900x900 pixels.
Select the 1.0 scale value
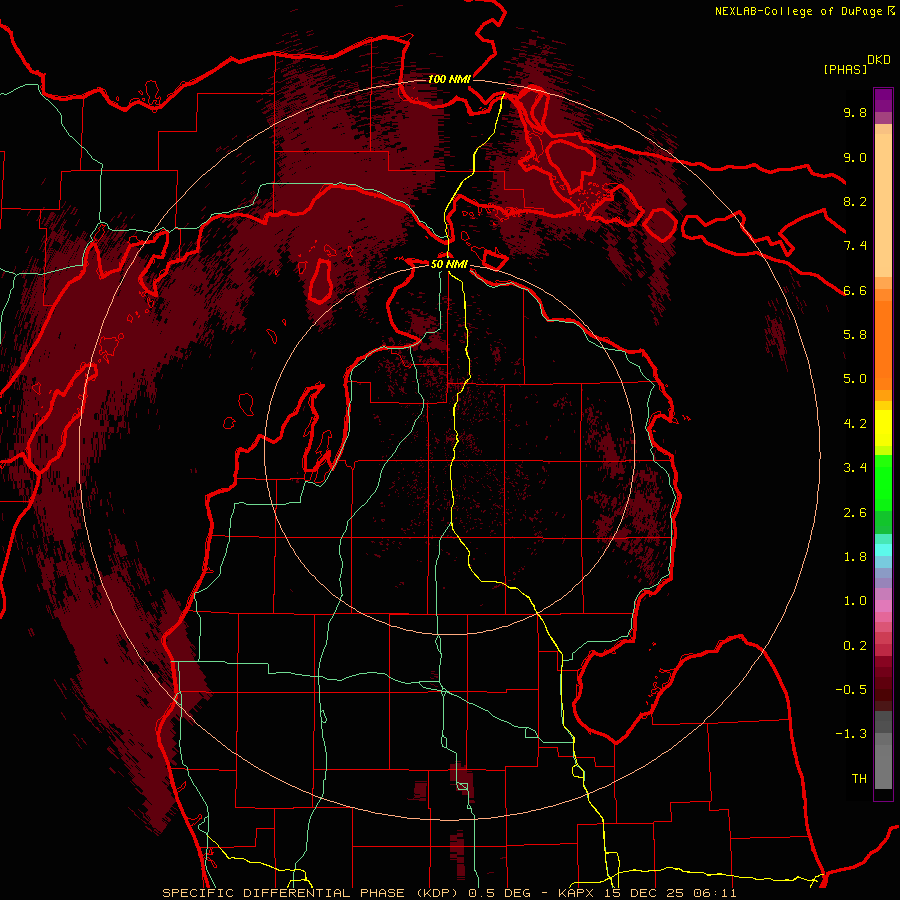[x=855, y=601]
